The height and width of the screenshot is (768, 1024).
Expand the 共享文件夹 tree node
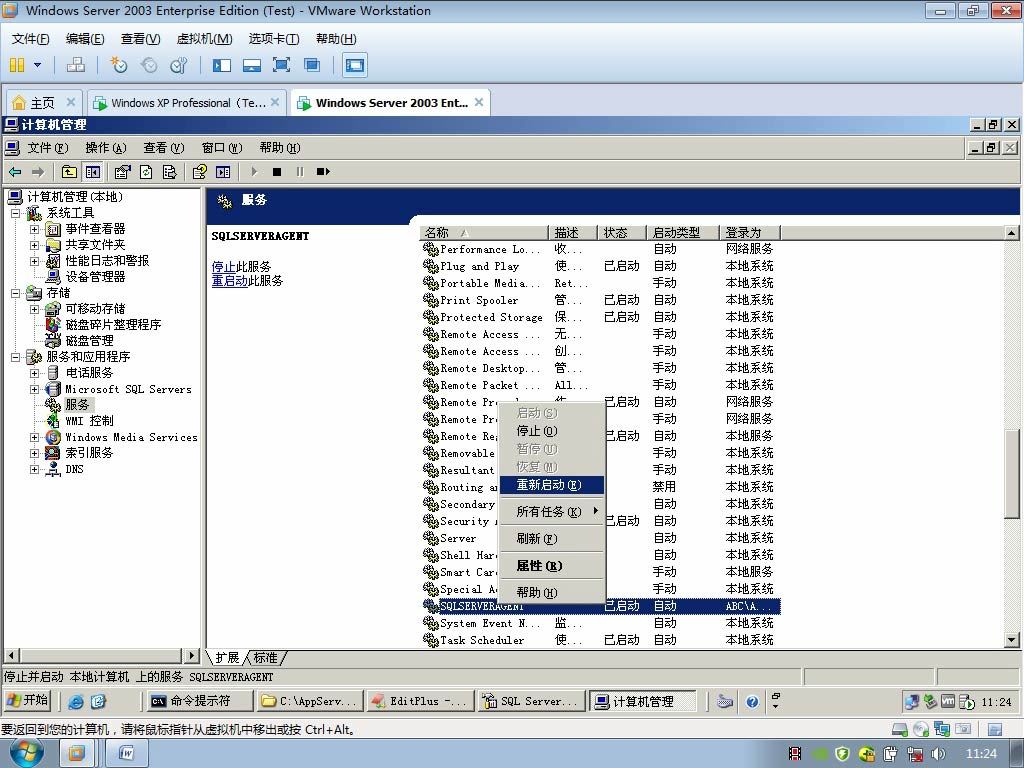point(35,245)
